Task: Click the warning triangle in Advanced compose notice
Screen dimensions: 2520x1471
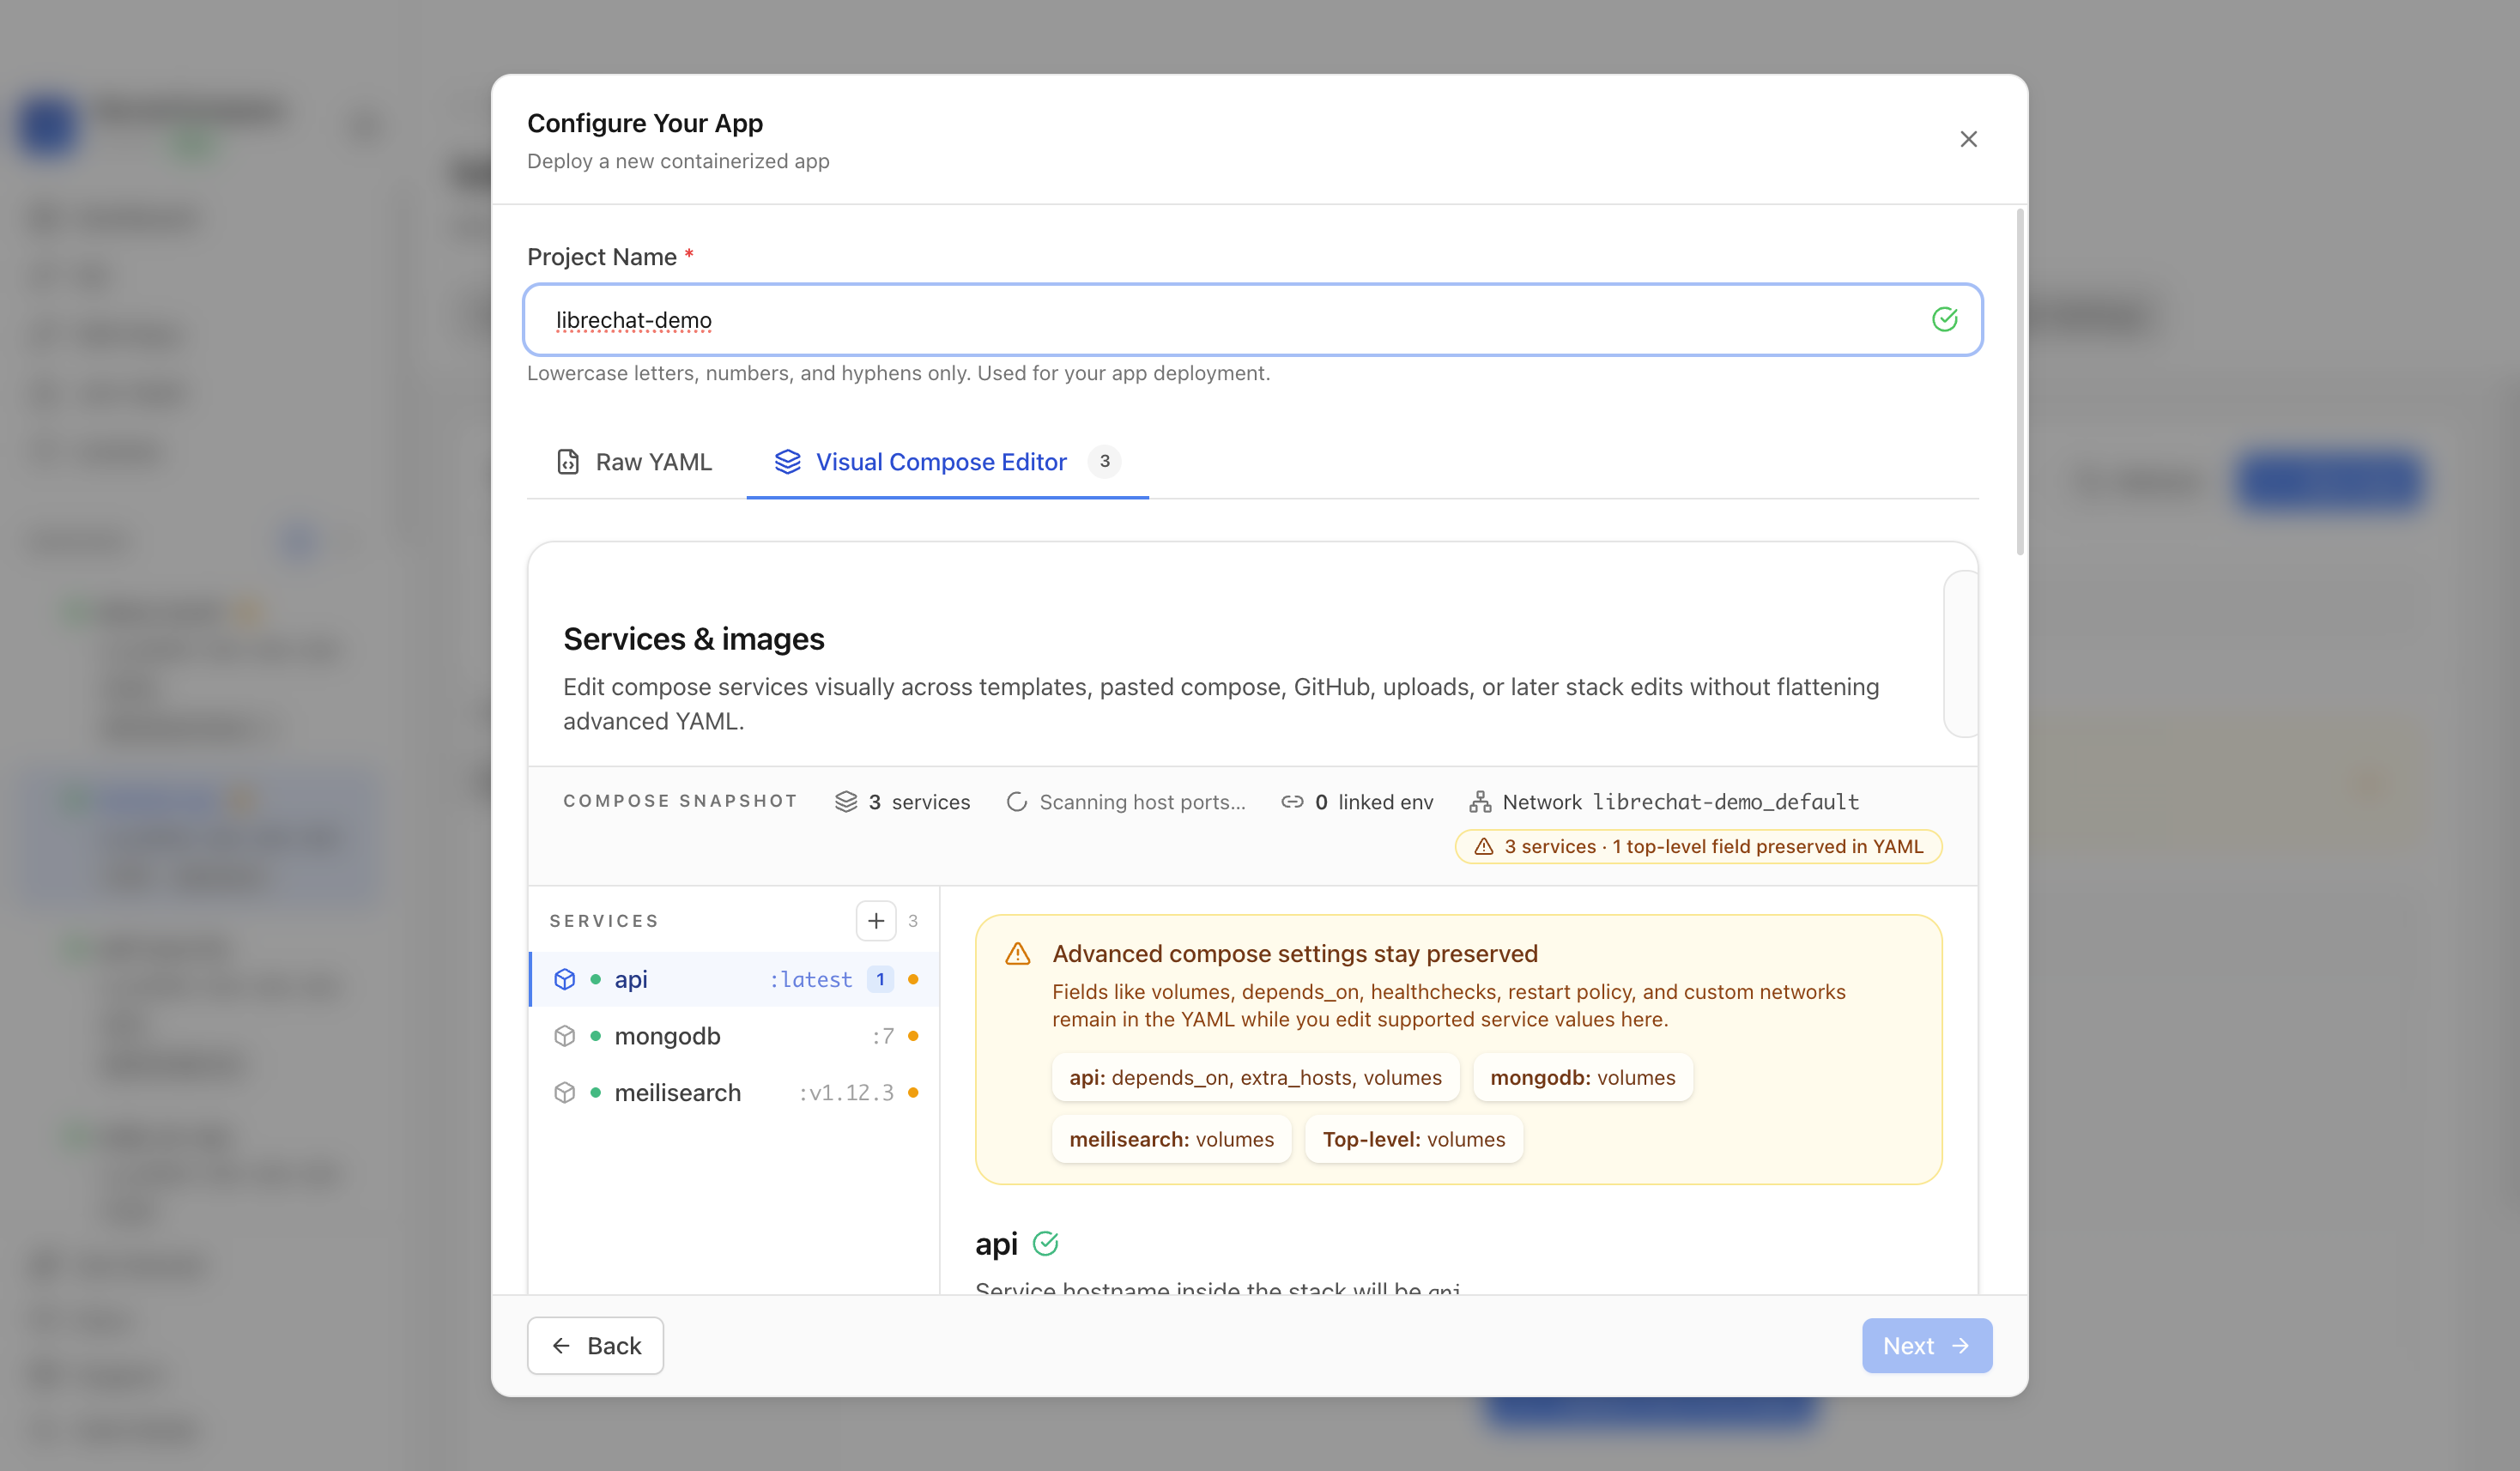Action: [1017, 954]
